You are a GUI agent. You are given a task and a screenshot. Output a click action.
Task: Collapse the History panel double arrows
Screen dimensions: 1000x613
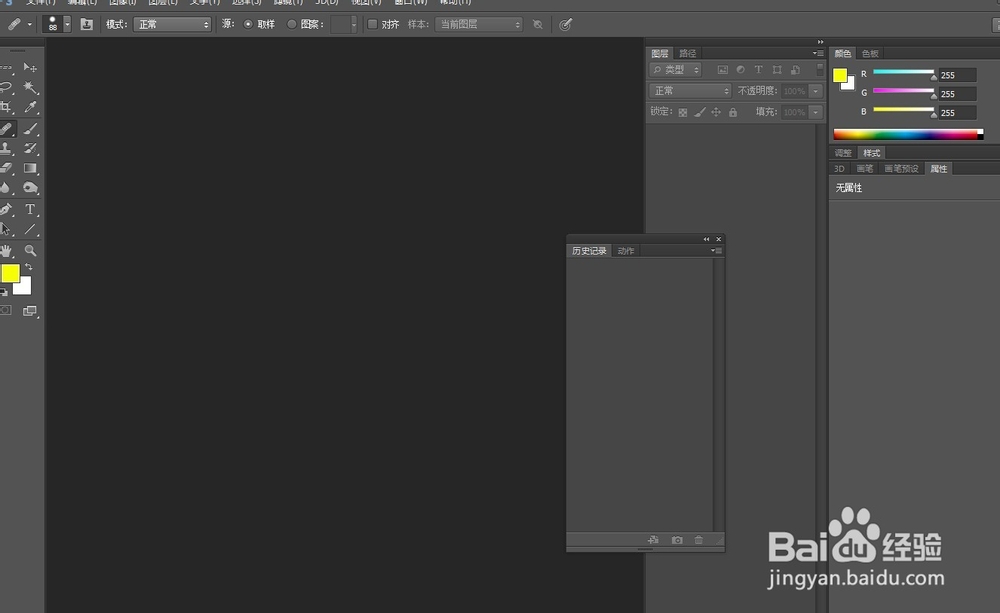point(706,239)
